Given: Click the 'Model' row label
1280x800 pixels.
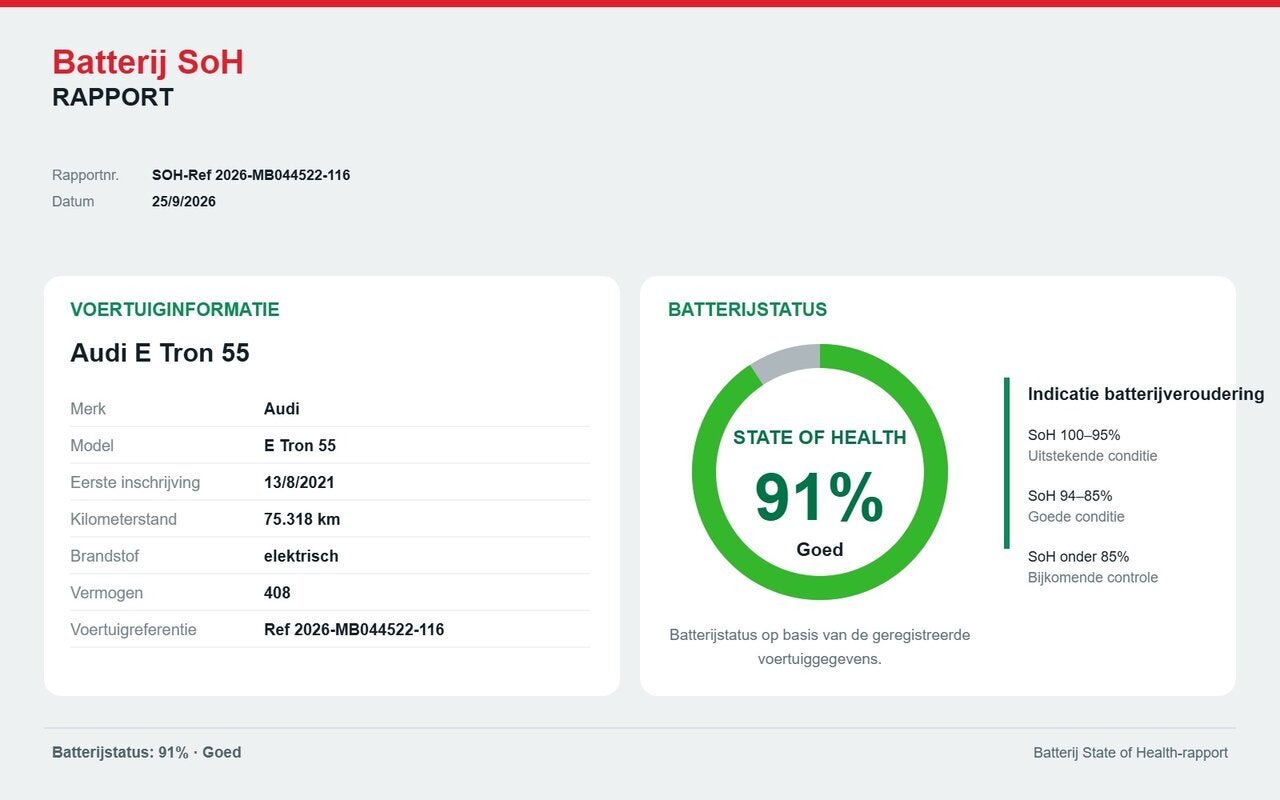Looking at the screenshot, I should point(92,445).
